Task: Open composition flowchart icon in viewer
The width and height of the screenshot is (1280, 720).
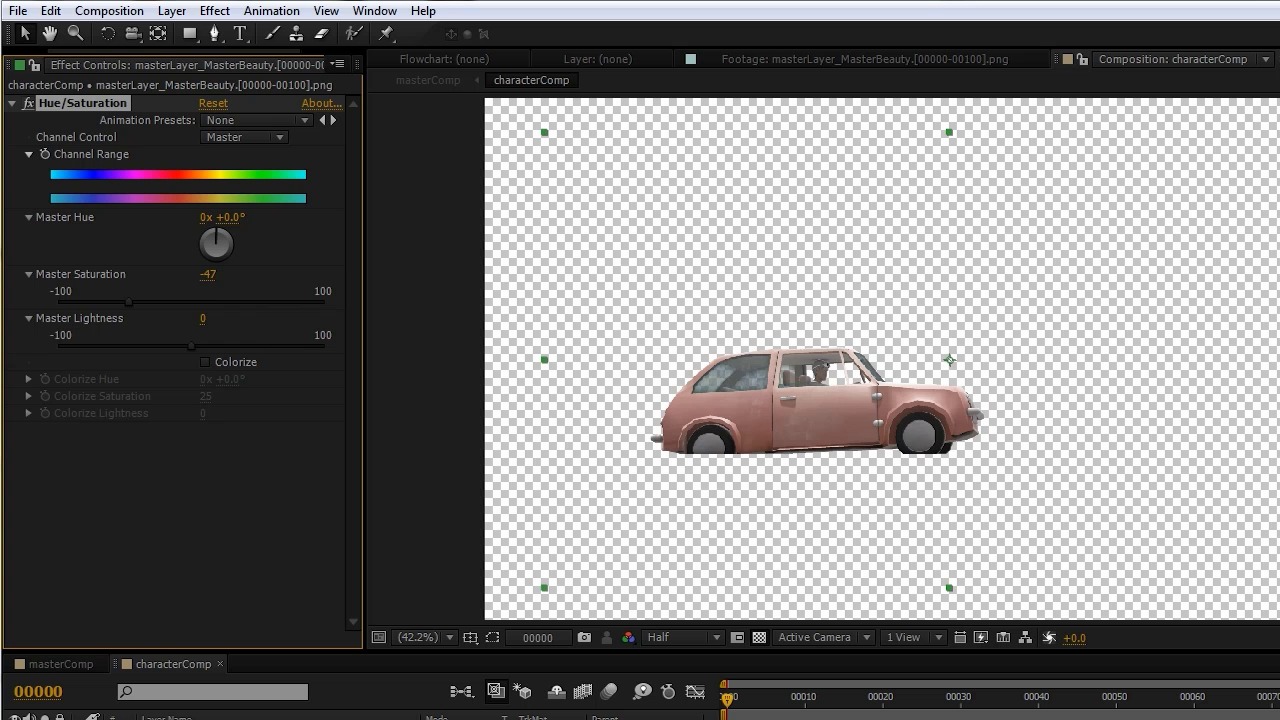Action: [x=1025, y=637]
